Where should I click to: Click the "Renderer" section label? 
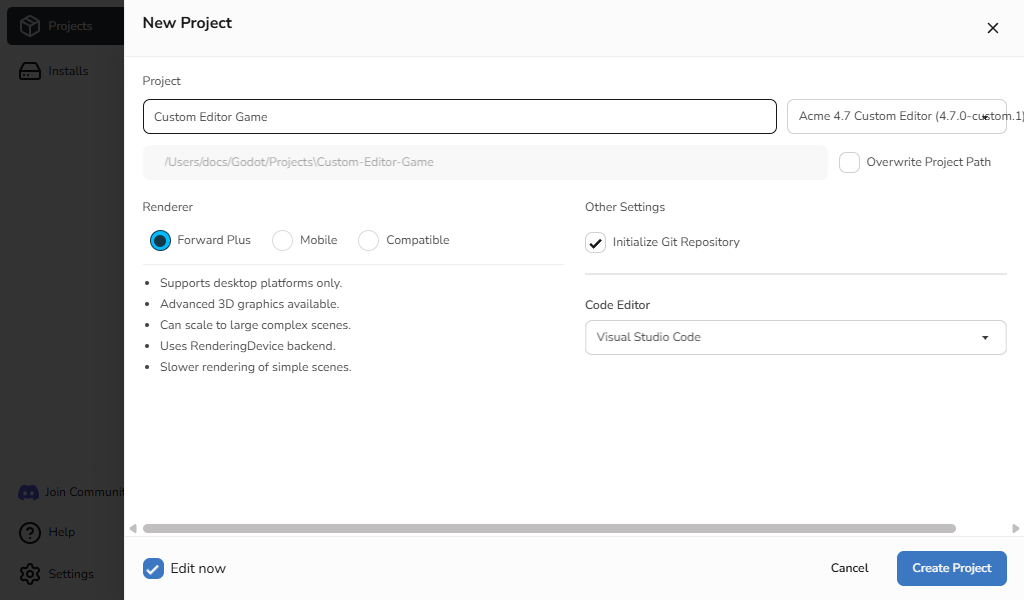point(167,207)
